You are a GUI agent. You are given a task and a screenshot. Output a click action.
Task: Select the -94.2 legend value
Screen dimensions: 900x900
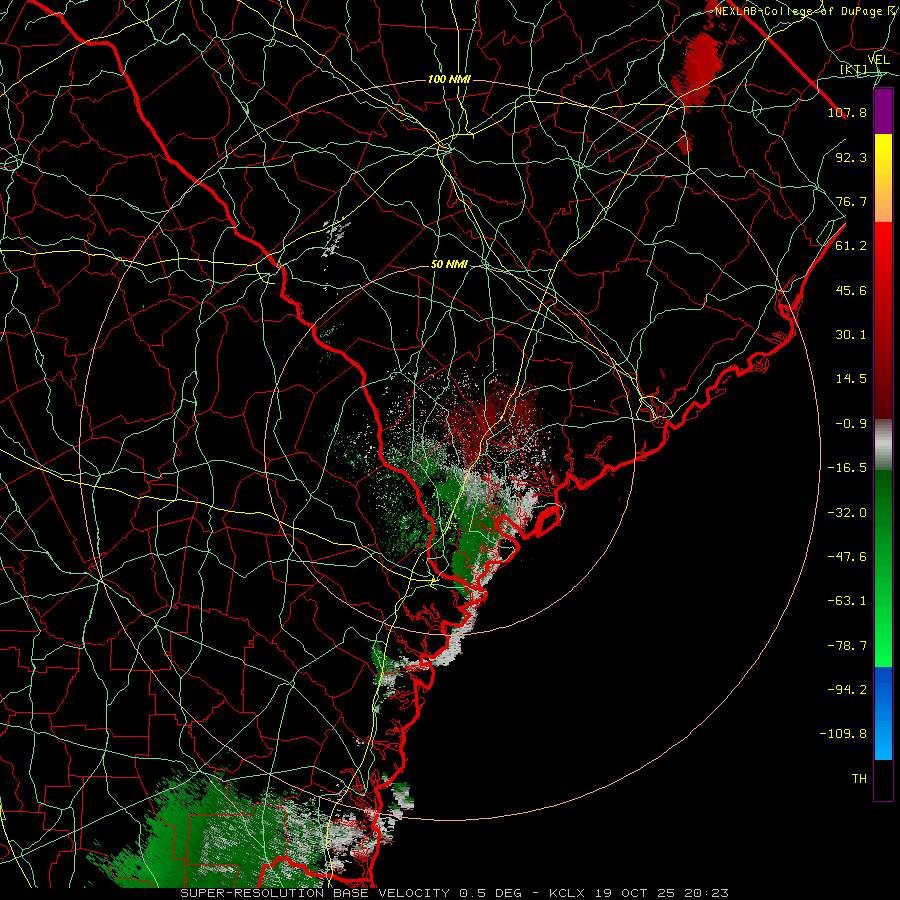847,690
